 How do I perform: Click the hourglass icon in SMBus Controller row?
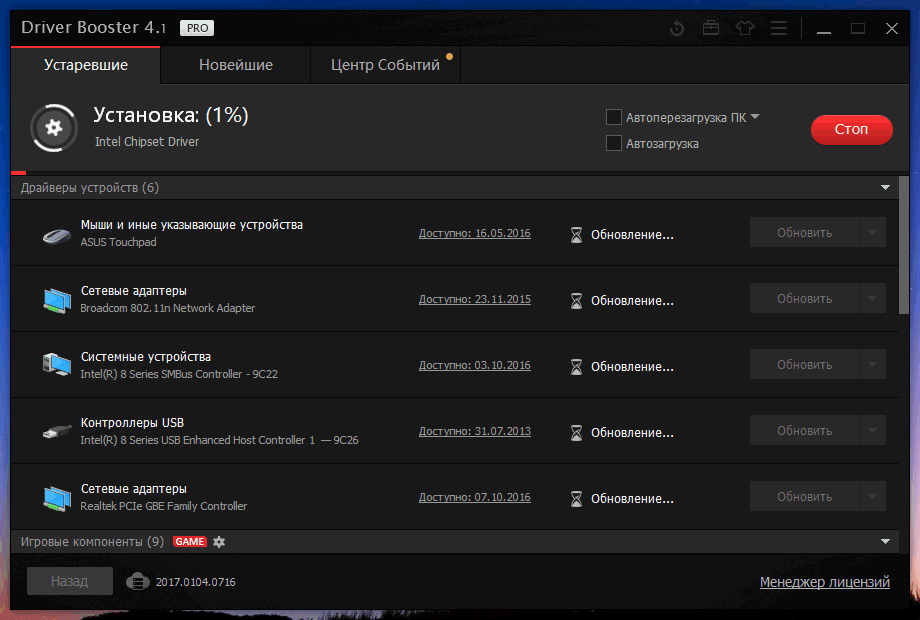pos(576,367)
